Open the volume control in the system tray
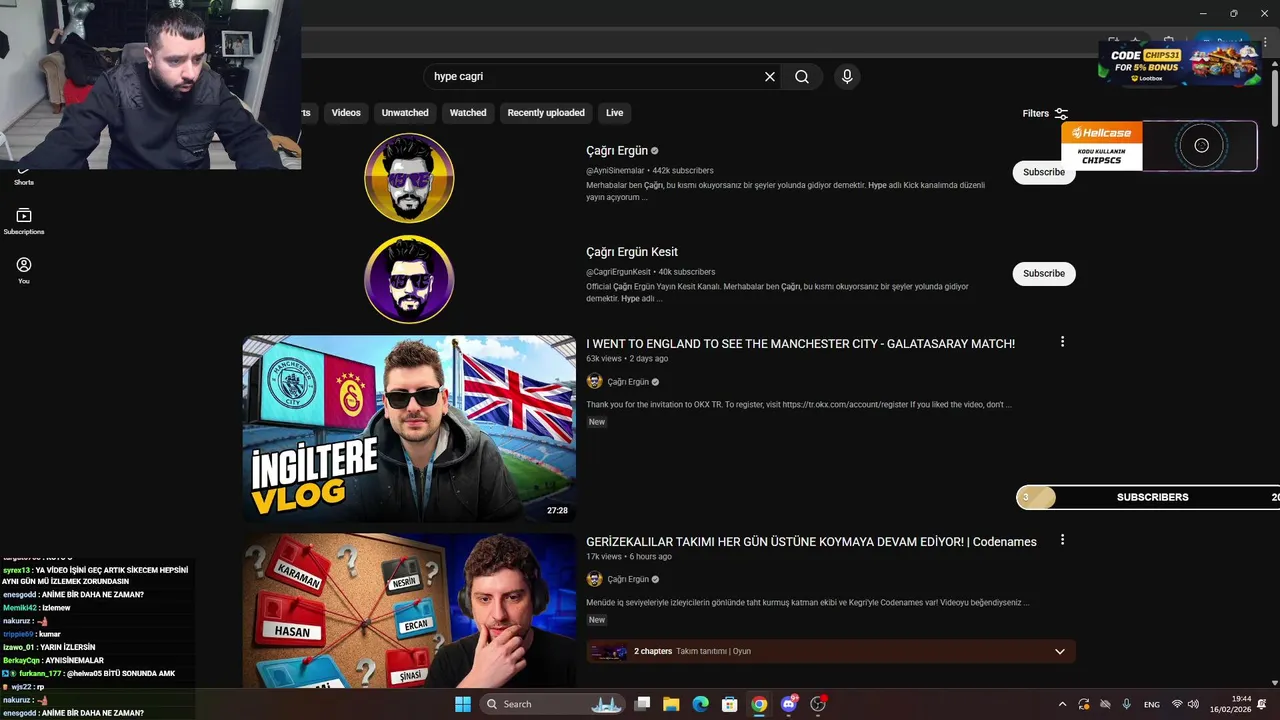 [x=1193, y=705]
